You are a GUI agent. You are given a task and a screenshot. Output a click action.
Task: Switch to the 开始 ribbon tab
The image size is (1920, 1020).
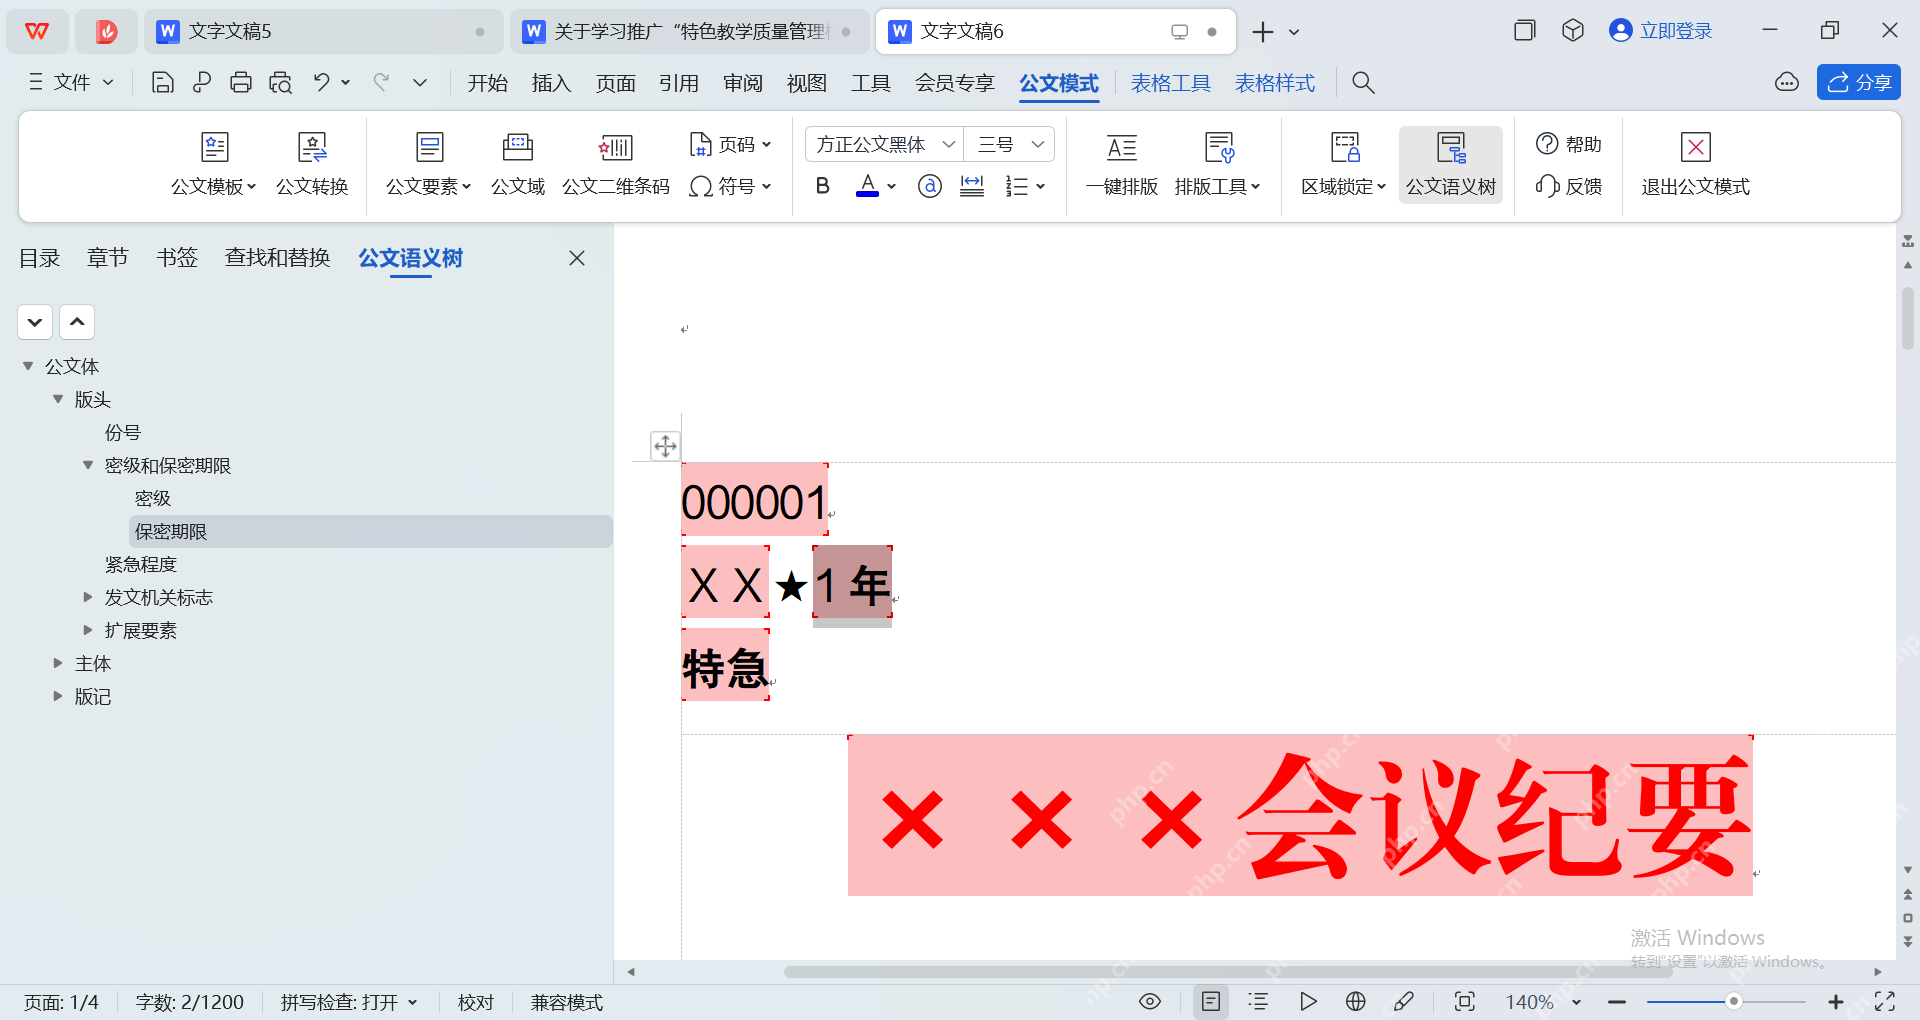(488, 83)
